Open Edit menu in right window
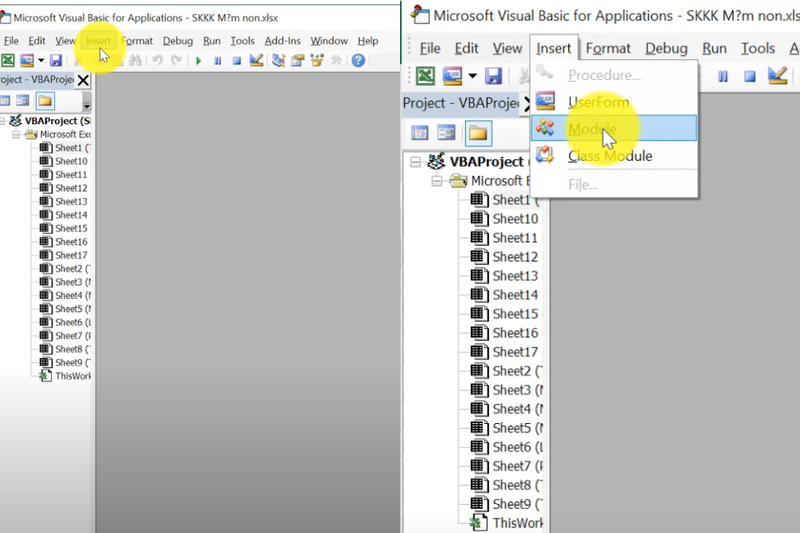 (466, 48)
